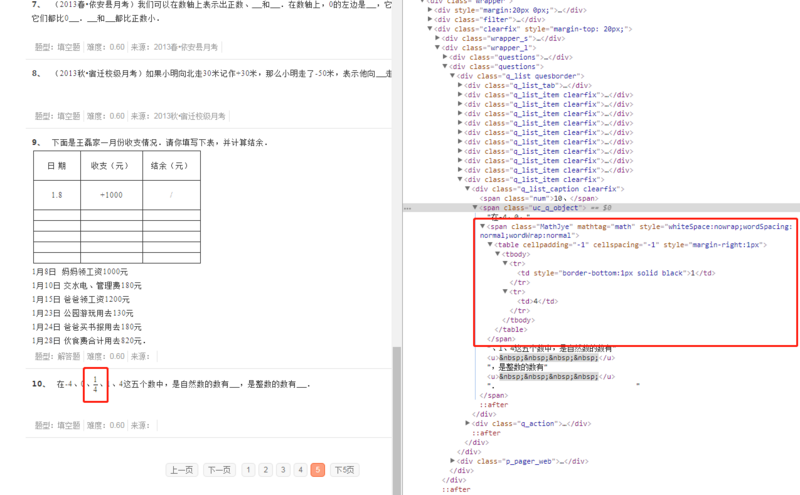Collapse the div "wrapper_l" node
Screen dimensions: 800x495
pos(438,48)
